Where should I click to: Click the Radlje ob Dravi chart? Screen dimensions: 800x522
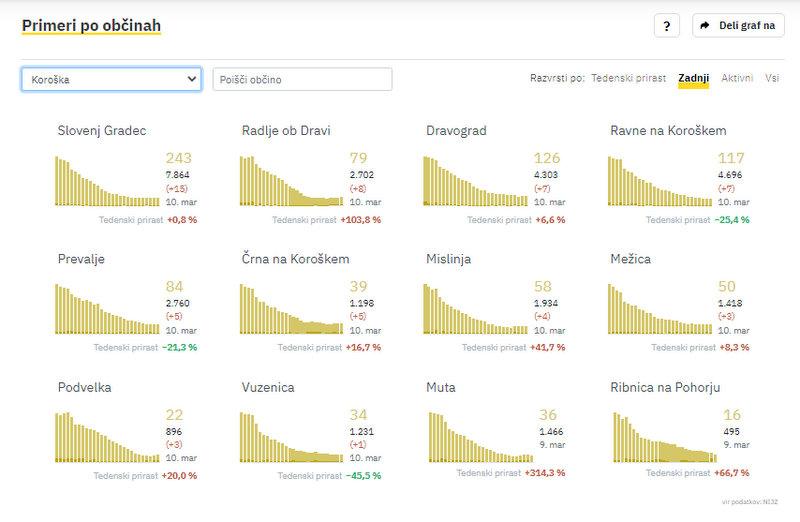point(290,180)
